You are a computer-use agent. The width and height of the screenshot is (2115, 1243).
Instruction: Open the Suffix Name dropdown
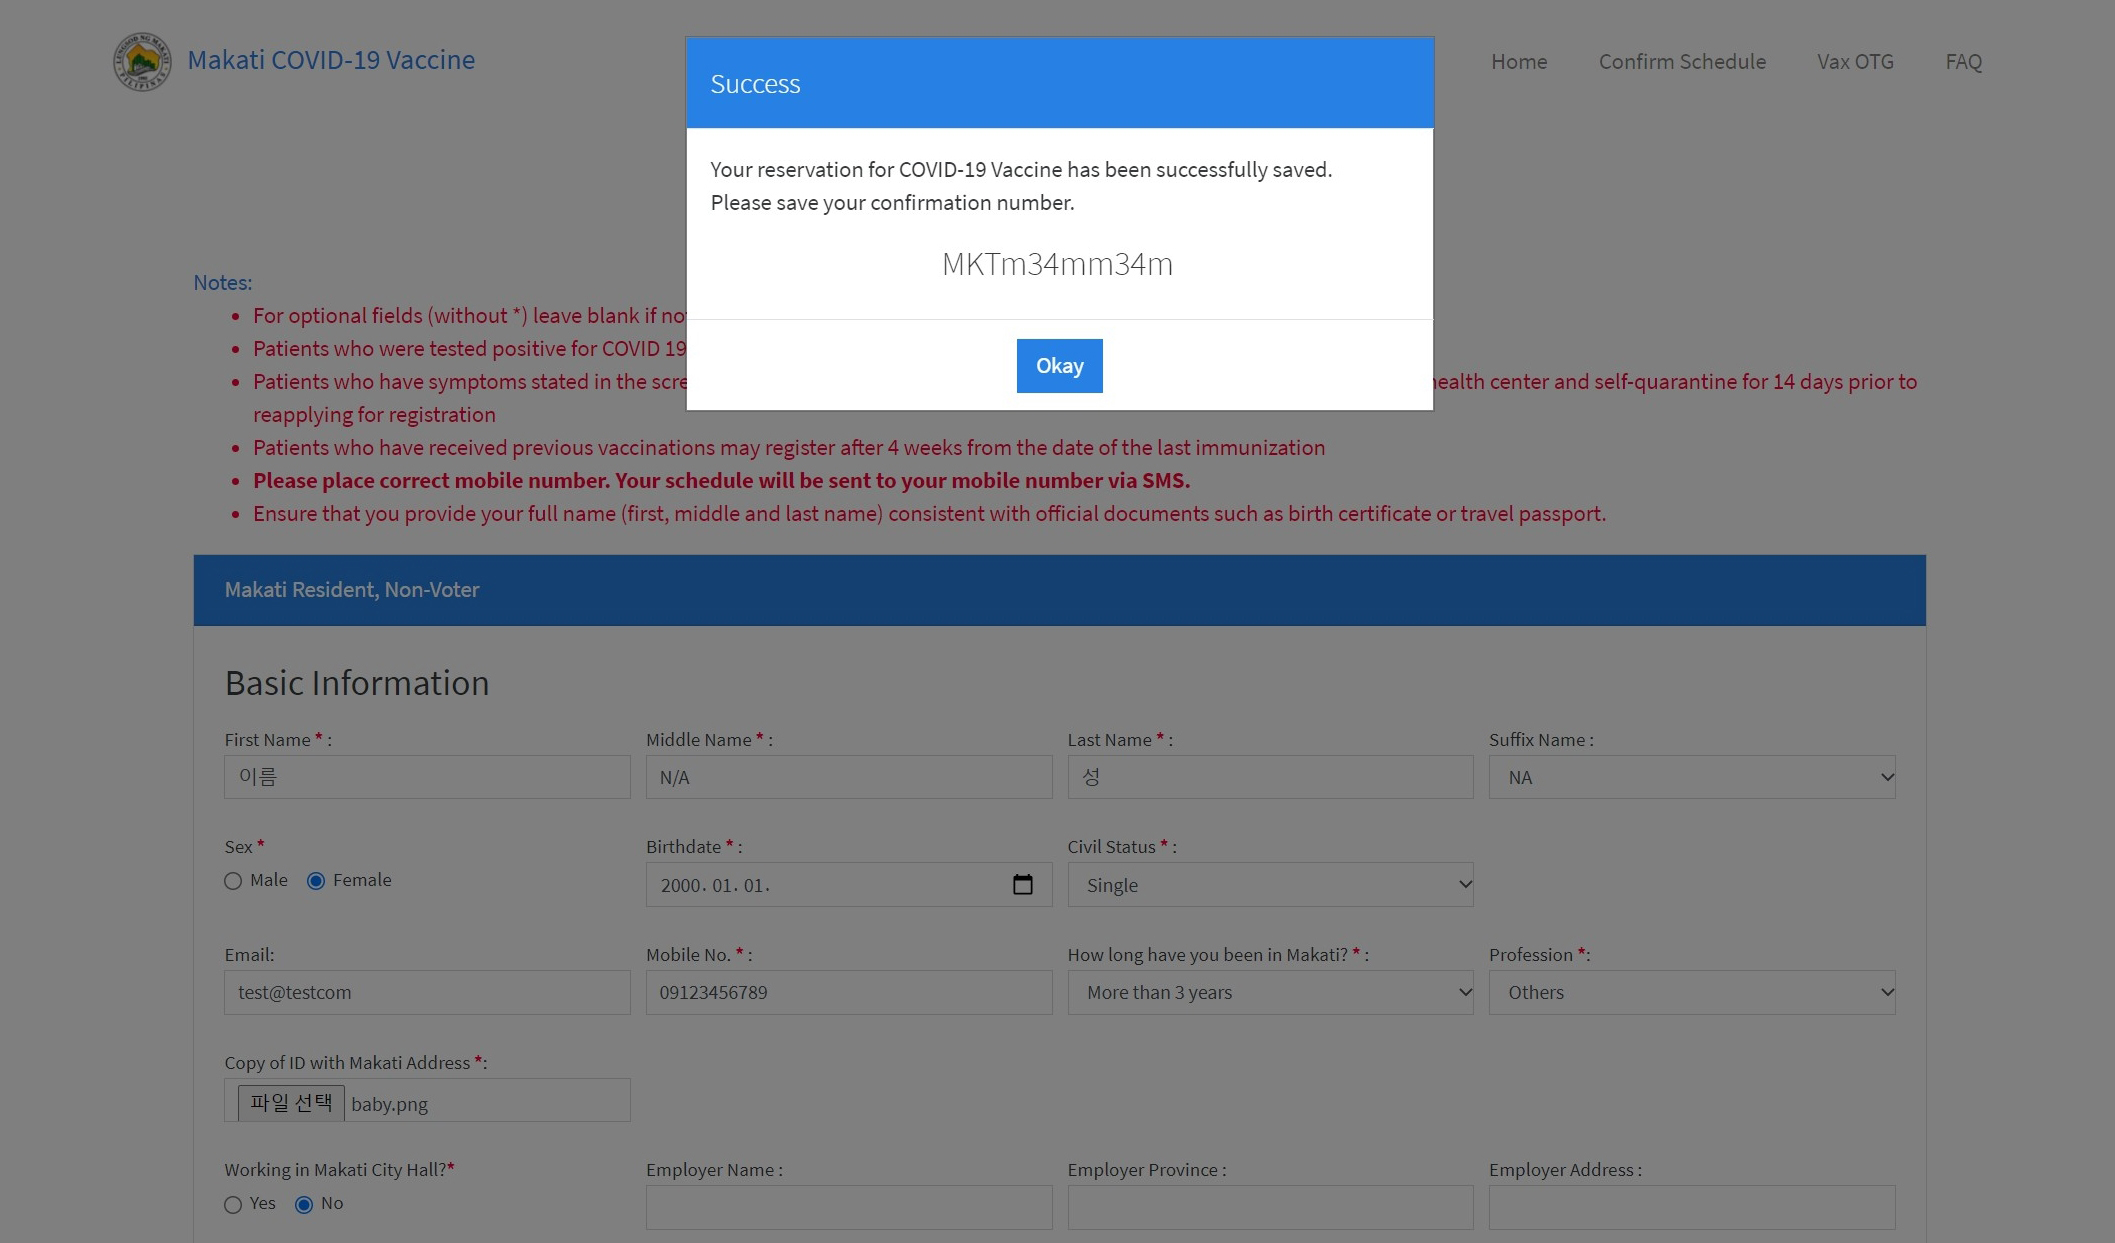(x=1691, y=778)
